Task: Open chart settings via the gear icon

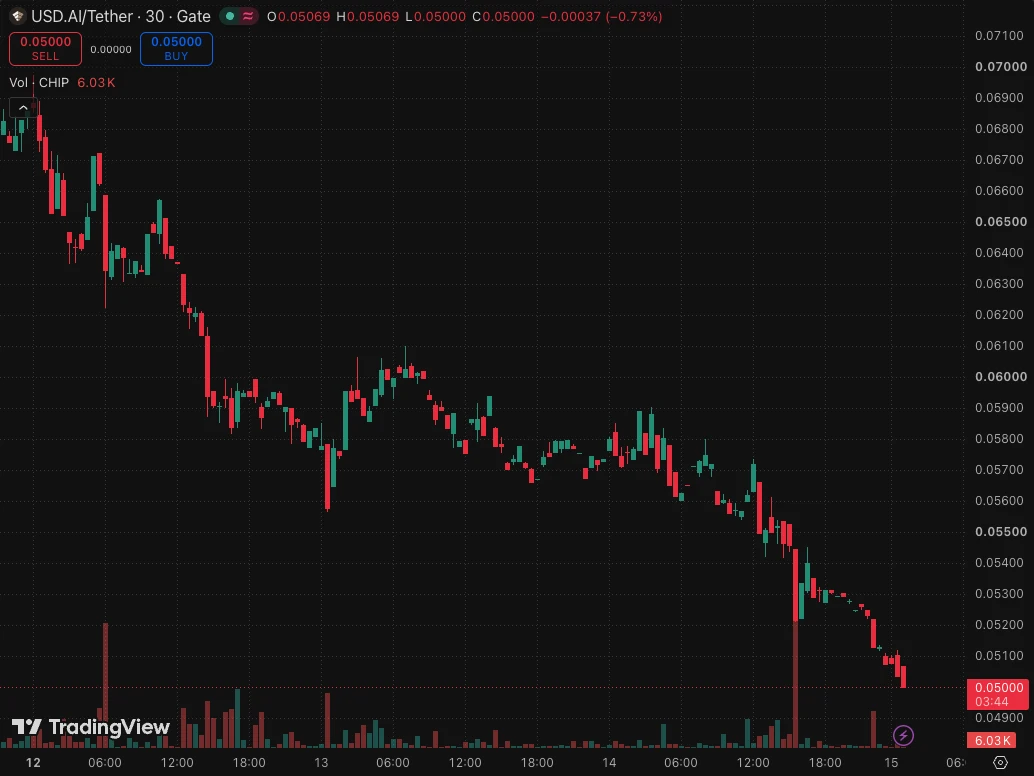Action: 1000,762
